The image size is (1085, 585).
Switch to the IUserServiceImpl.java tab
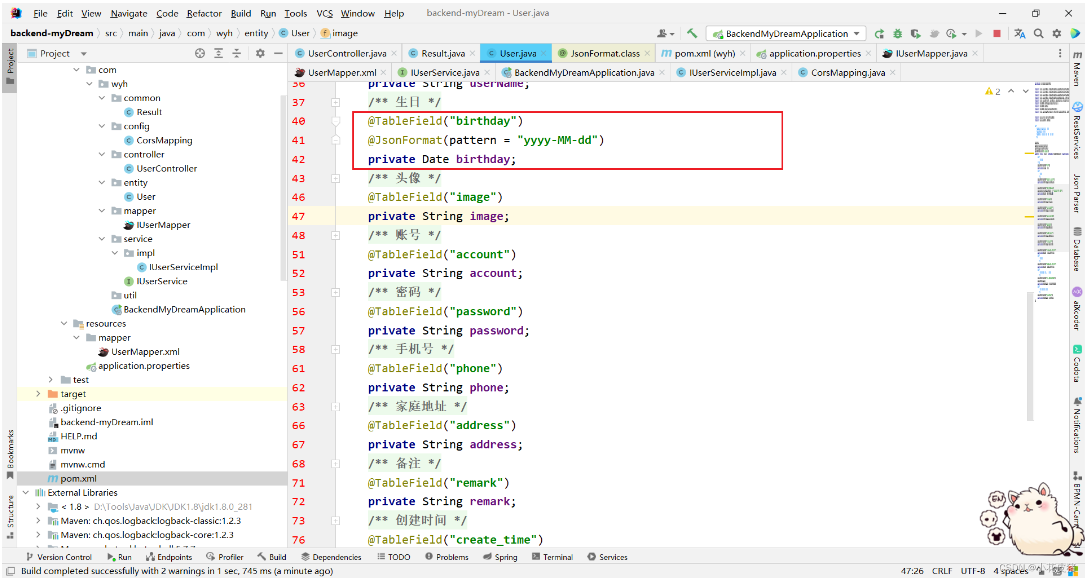coord(732,73)
